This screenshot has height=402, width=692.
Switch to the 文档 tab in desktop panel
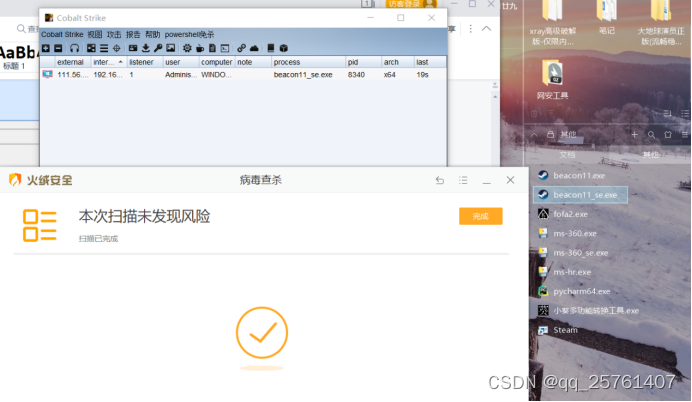[567, 154]
